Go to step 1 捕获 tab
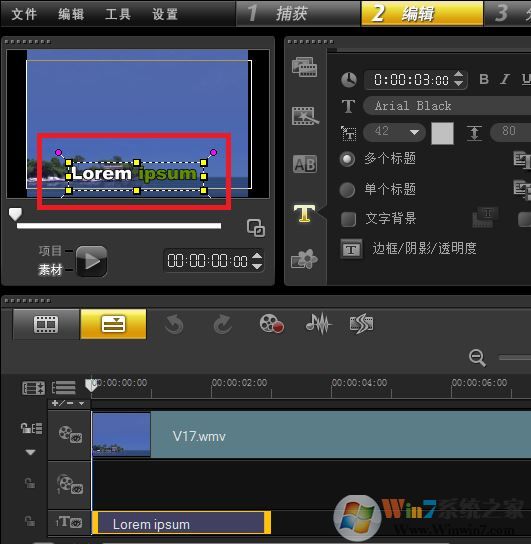 click(x=298, y=14)
